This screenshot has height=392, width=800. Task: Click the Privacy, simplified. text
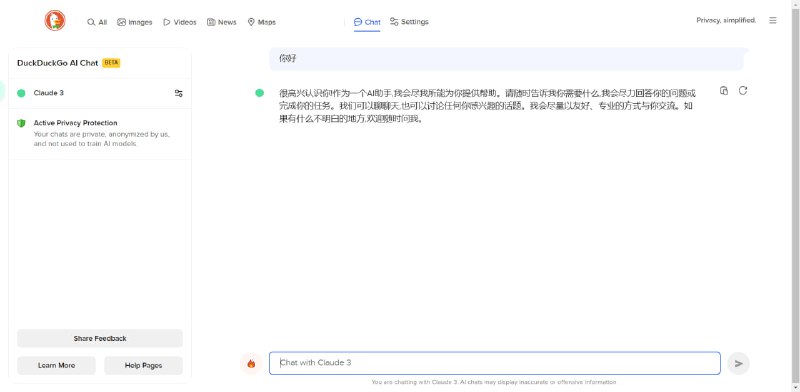pyautogui.click(x=726, y=20)
